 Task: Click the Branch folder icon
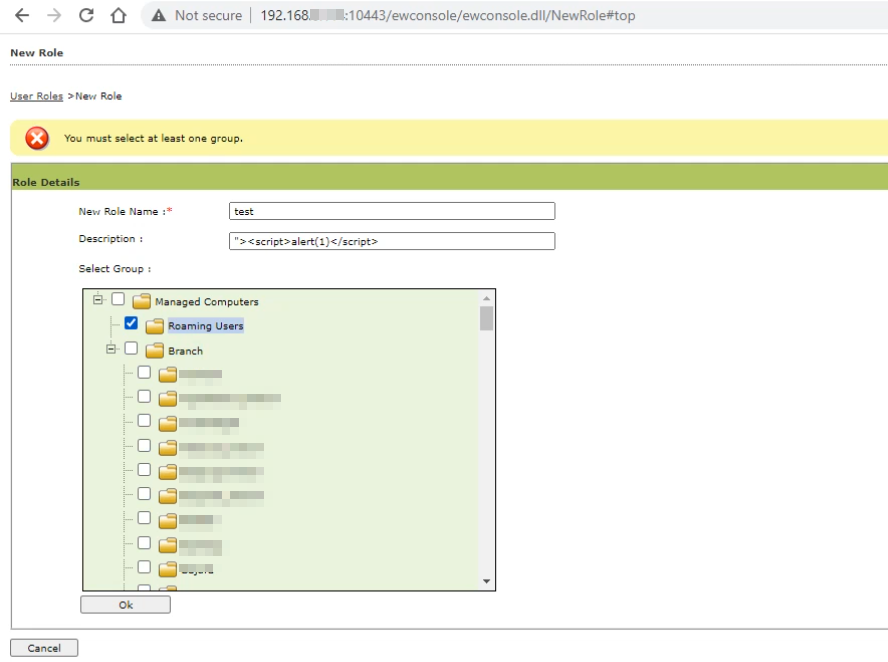155,351
